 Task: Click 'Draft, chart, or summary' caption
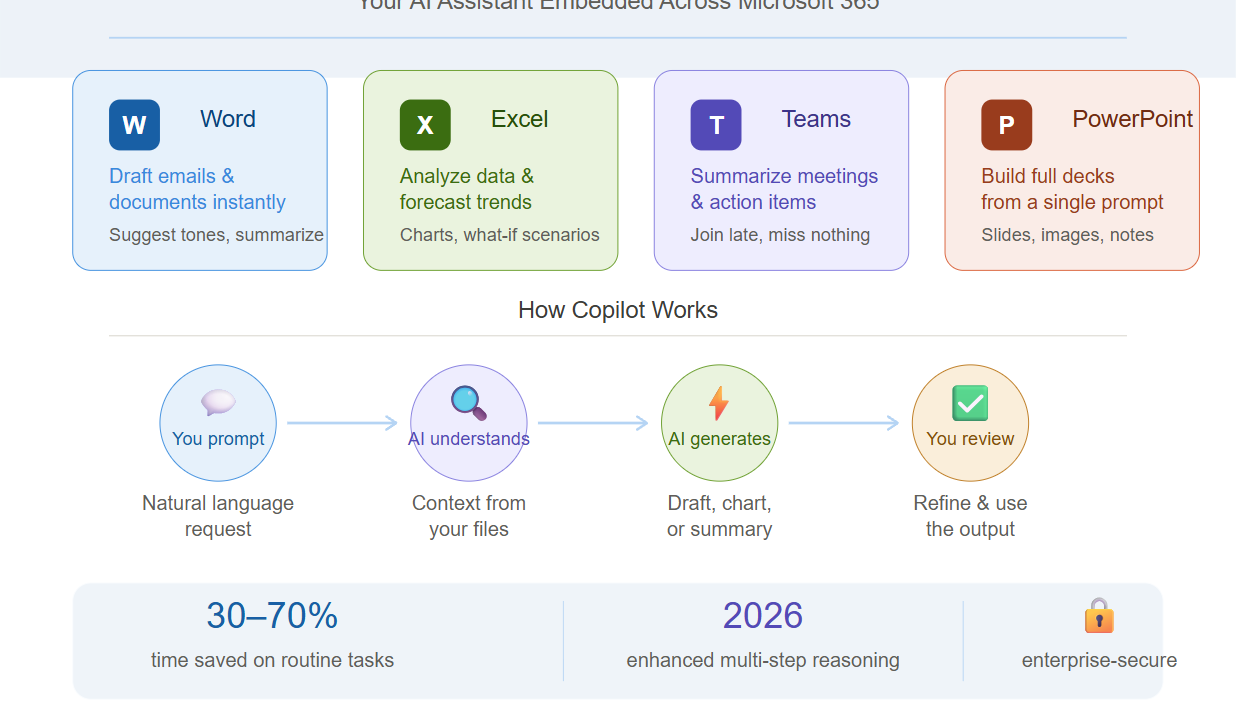coord(719,516)
